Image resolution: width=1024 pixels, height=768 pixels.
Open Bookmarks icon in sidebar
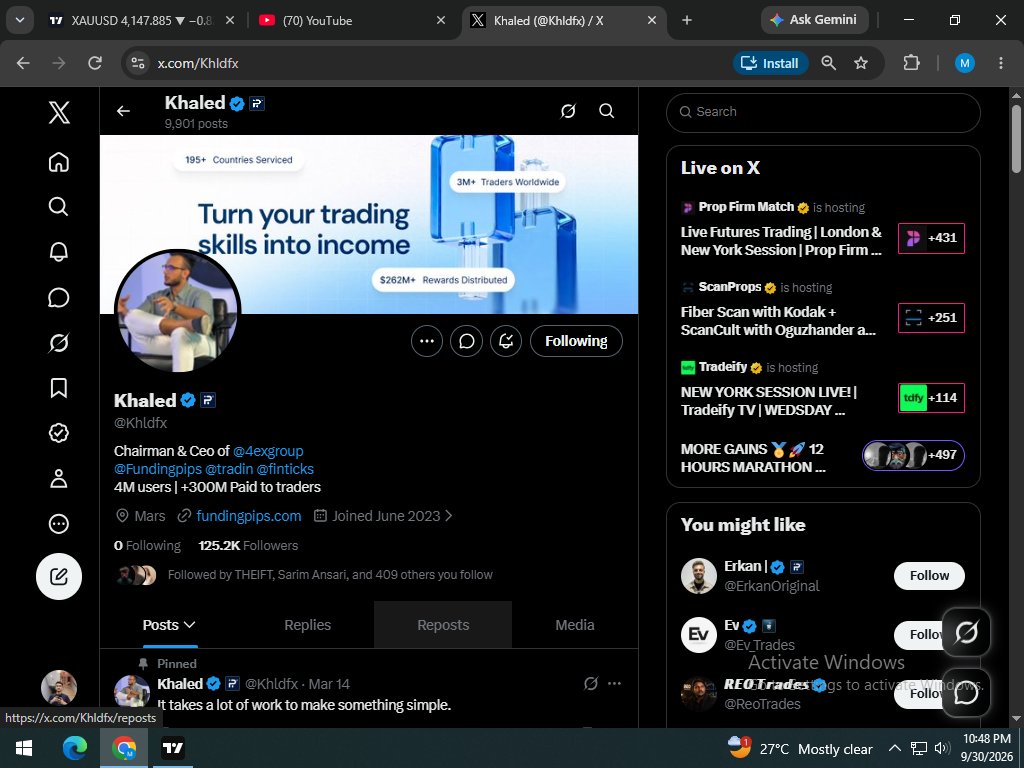[x=59, y=388]
